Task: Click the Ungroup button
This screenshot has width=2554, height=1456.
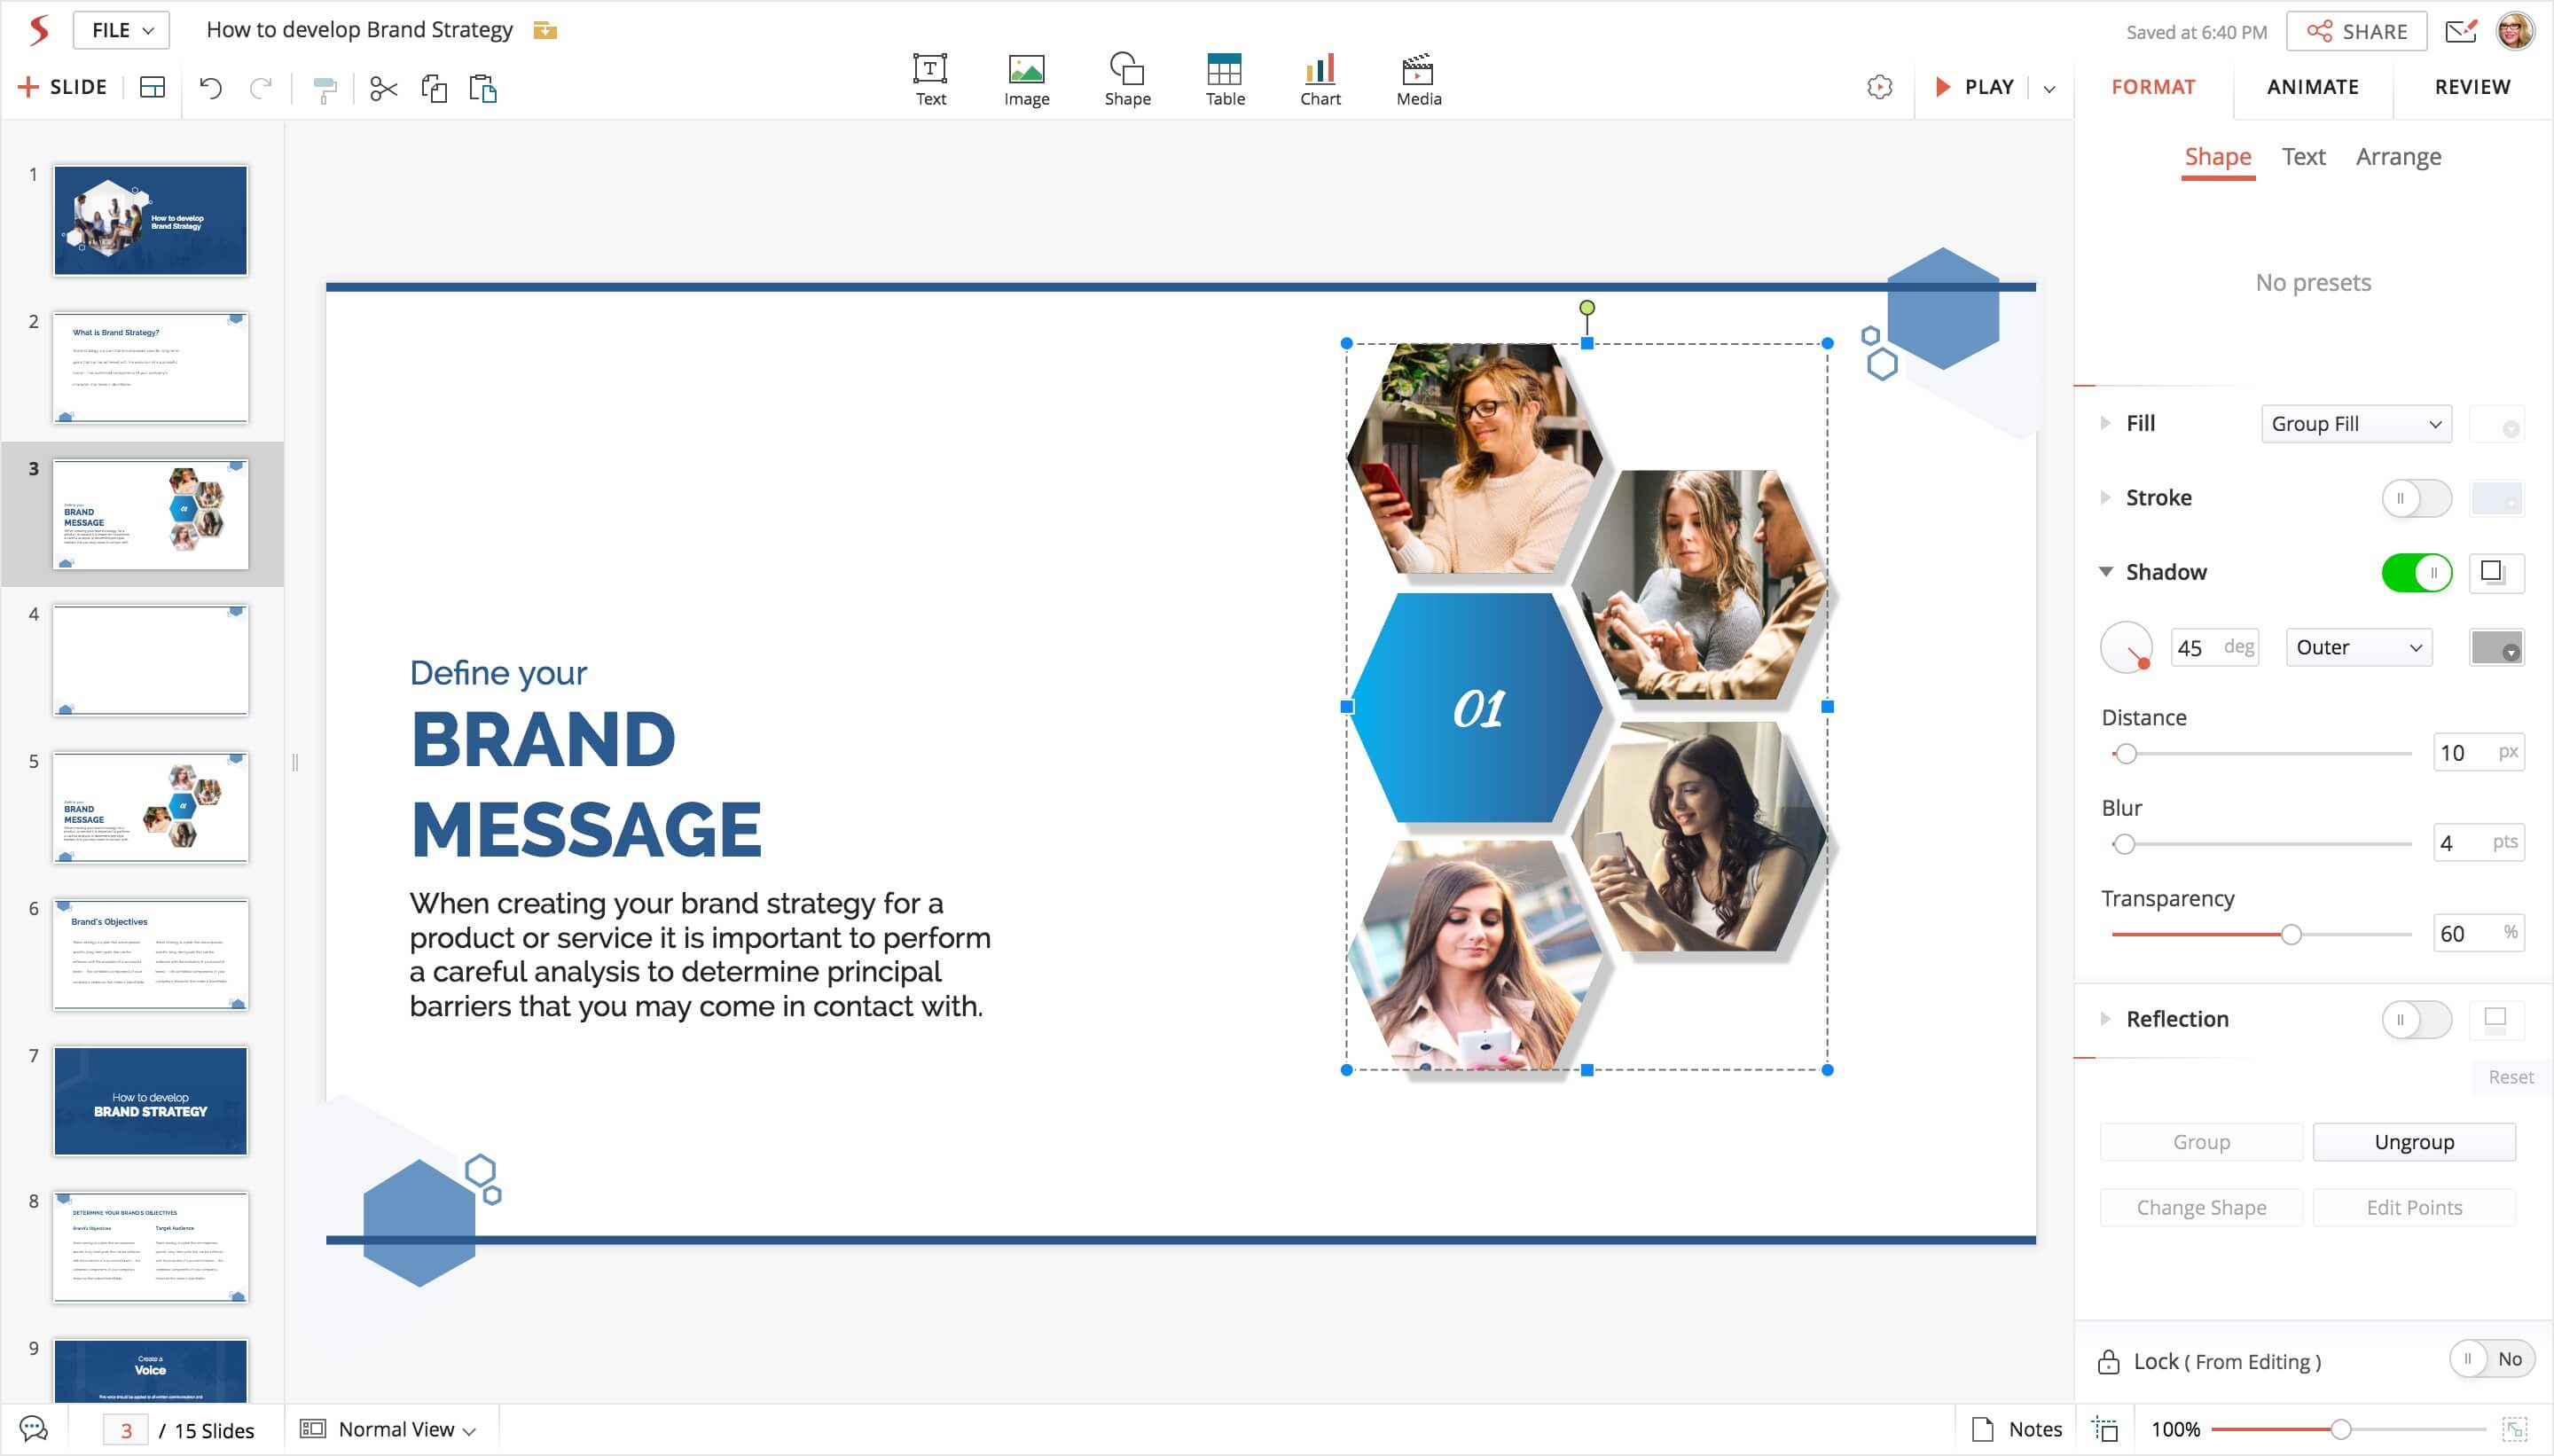Action: [2413, 1142]
